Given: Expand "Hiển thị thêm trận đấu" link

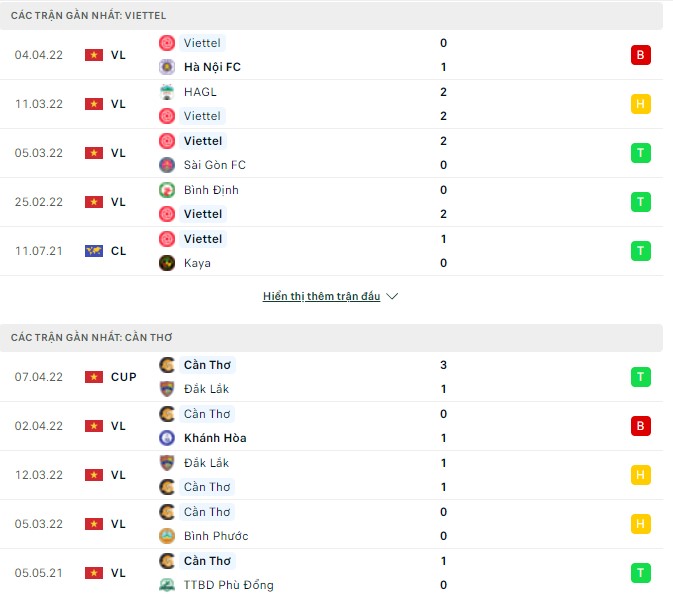Looking at the screenshot, I should 321,297.
